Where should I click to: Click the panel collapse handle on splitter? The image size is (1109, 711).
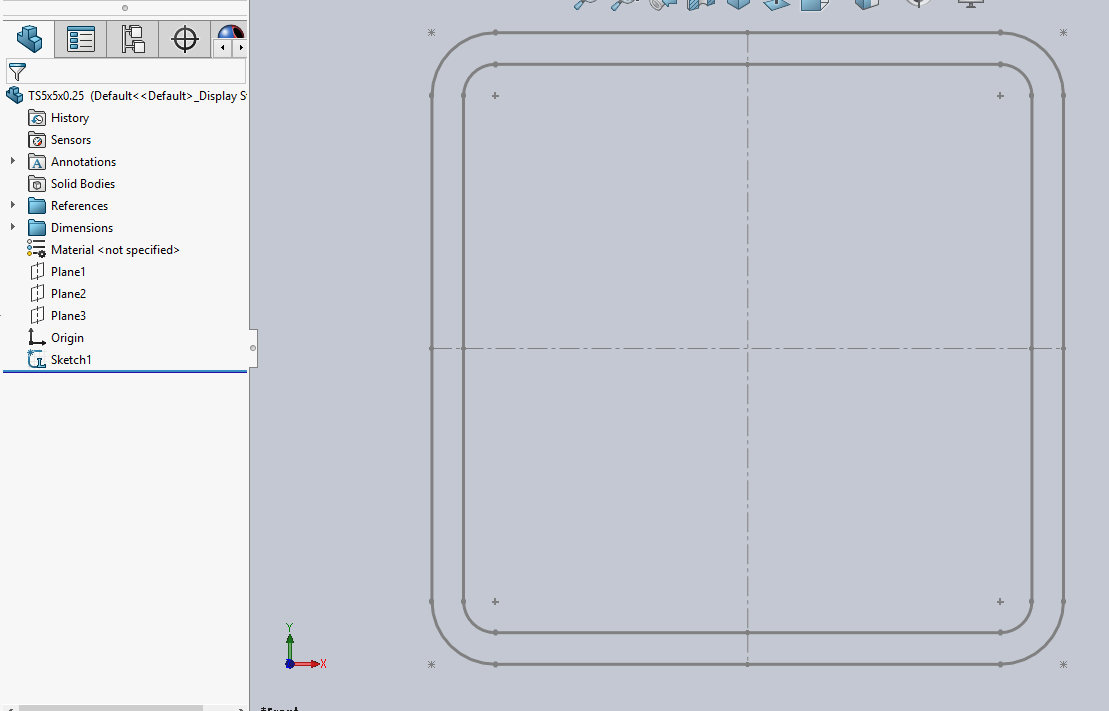(x=253, y=348)
